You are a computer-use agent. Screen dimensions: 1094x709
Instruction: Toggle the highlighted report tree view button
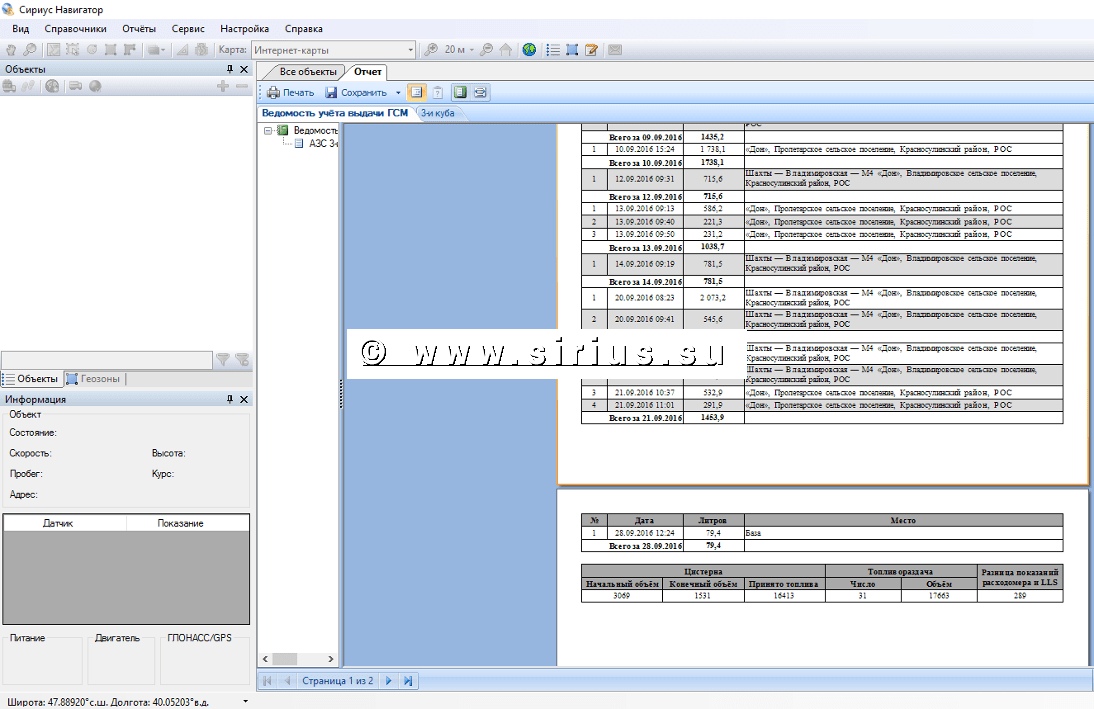point(416,92)
